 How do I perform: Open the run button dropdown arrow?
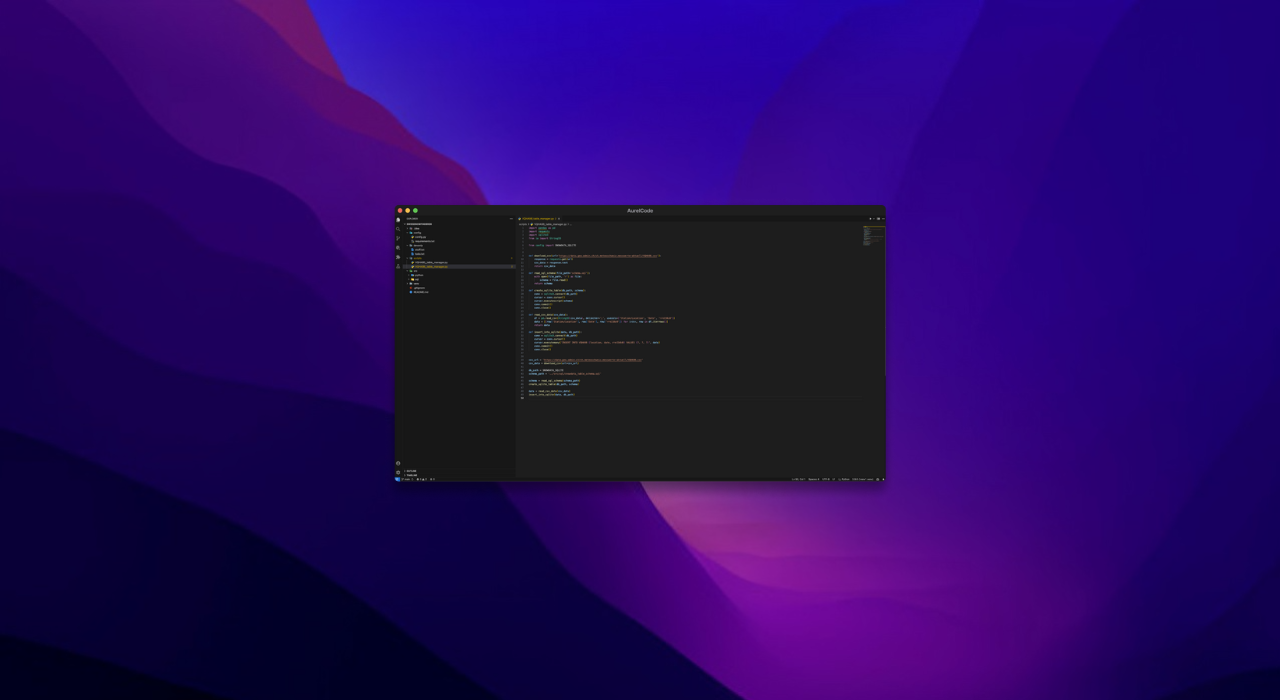pos(874,219)
